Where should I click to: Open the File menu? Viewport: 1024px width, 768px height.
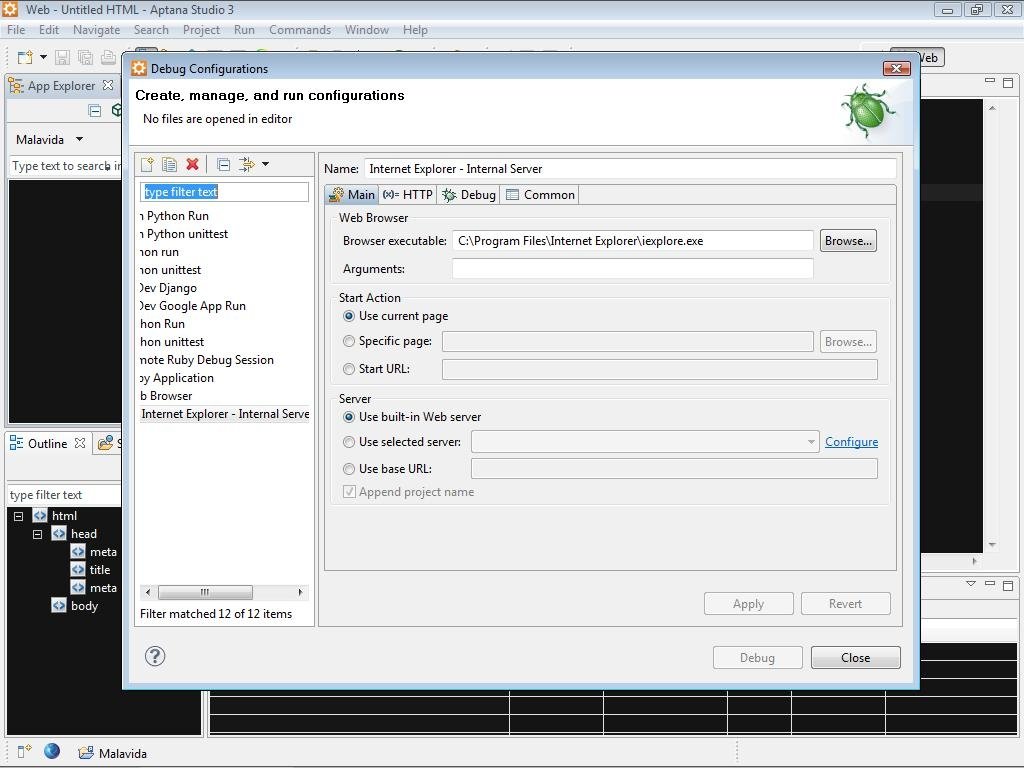coord(16,30)
